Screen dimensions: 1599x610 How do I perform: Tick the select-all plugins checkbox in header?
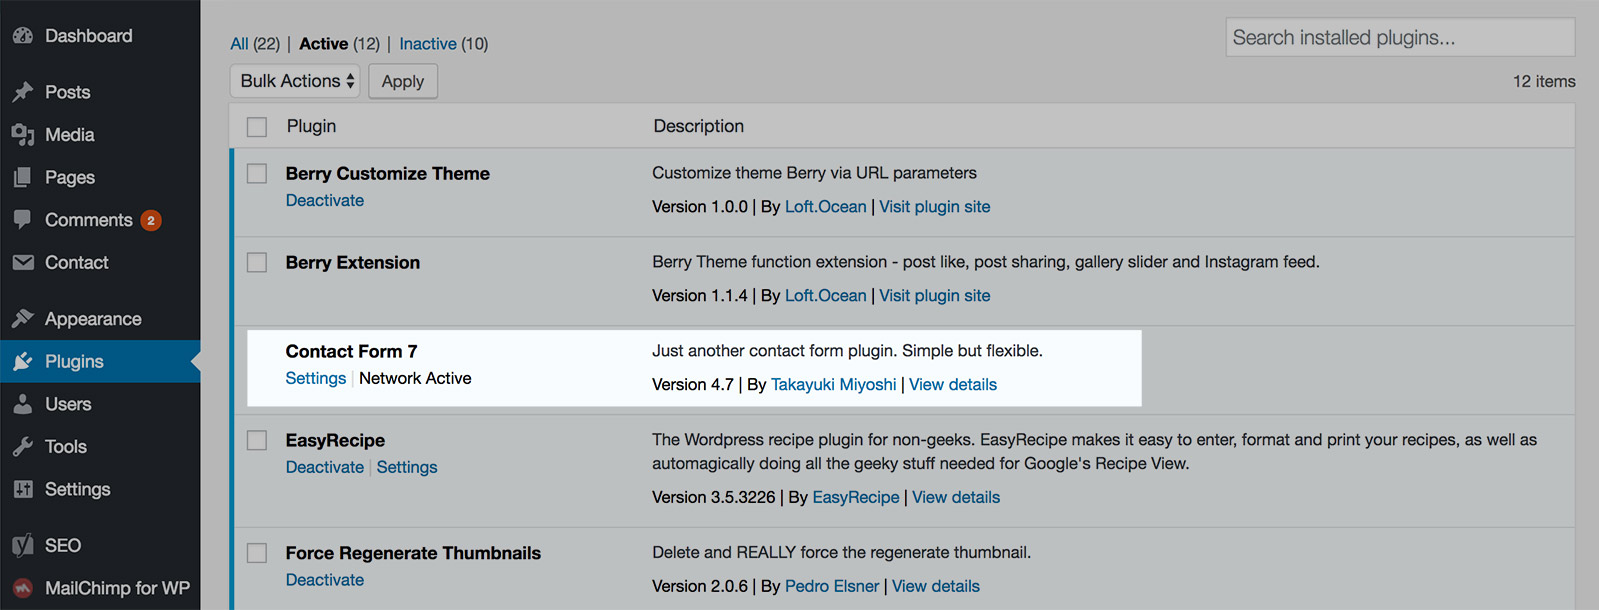tap(257, 127)
